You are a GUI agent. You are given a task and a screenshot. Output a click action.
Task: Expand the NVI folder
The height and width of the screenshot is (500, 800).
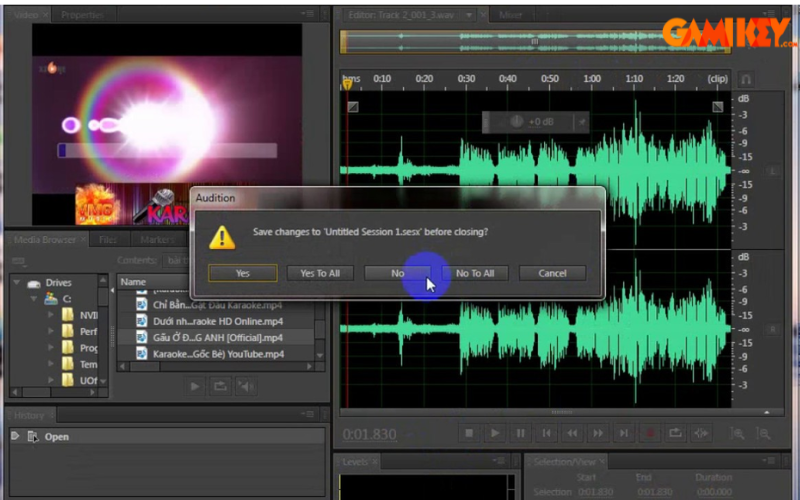tap(51, 315)
